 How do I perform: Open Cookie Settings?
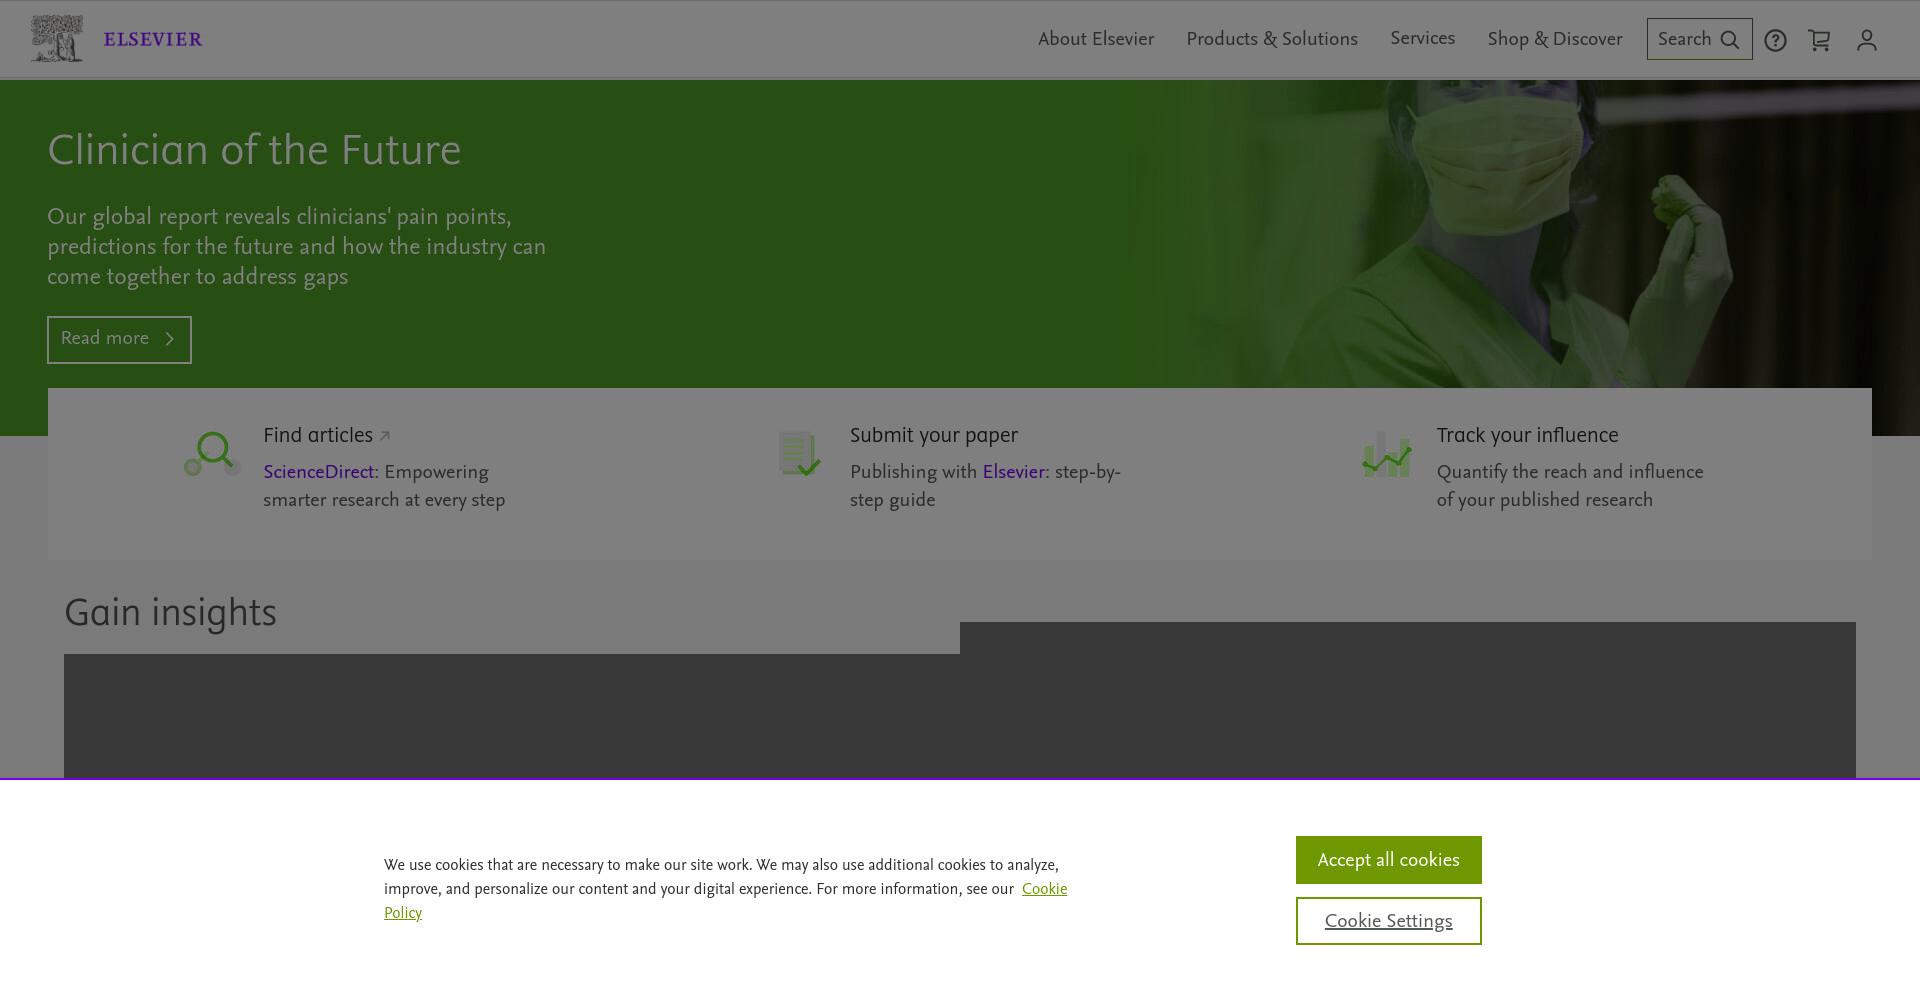[x=1388, y=921]
